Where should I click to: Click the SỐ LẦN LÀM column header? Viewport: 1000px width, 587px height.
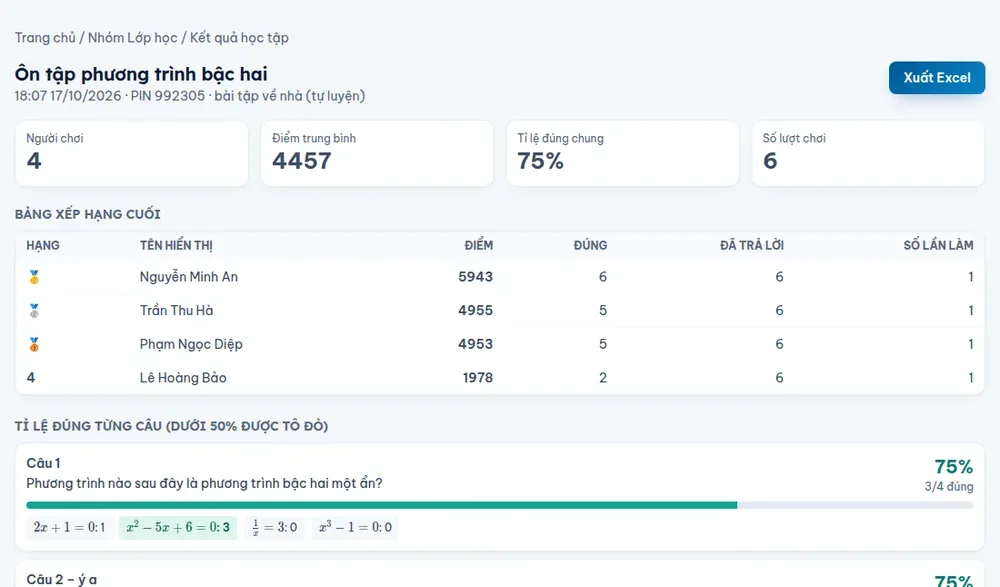[938, 246]
